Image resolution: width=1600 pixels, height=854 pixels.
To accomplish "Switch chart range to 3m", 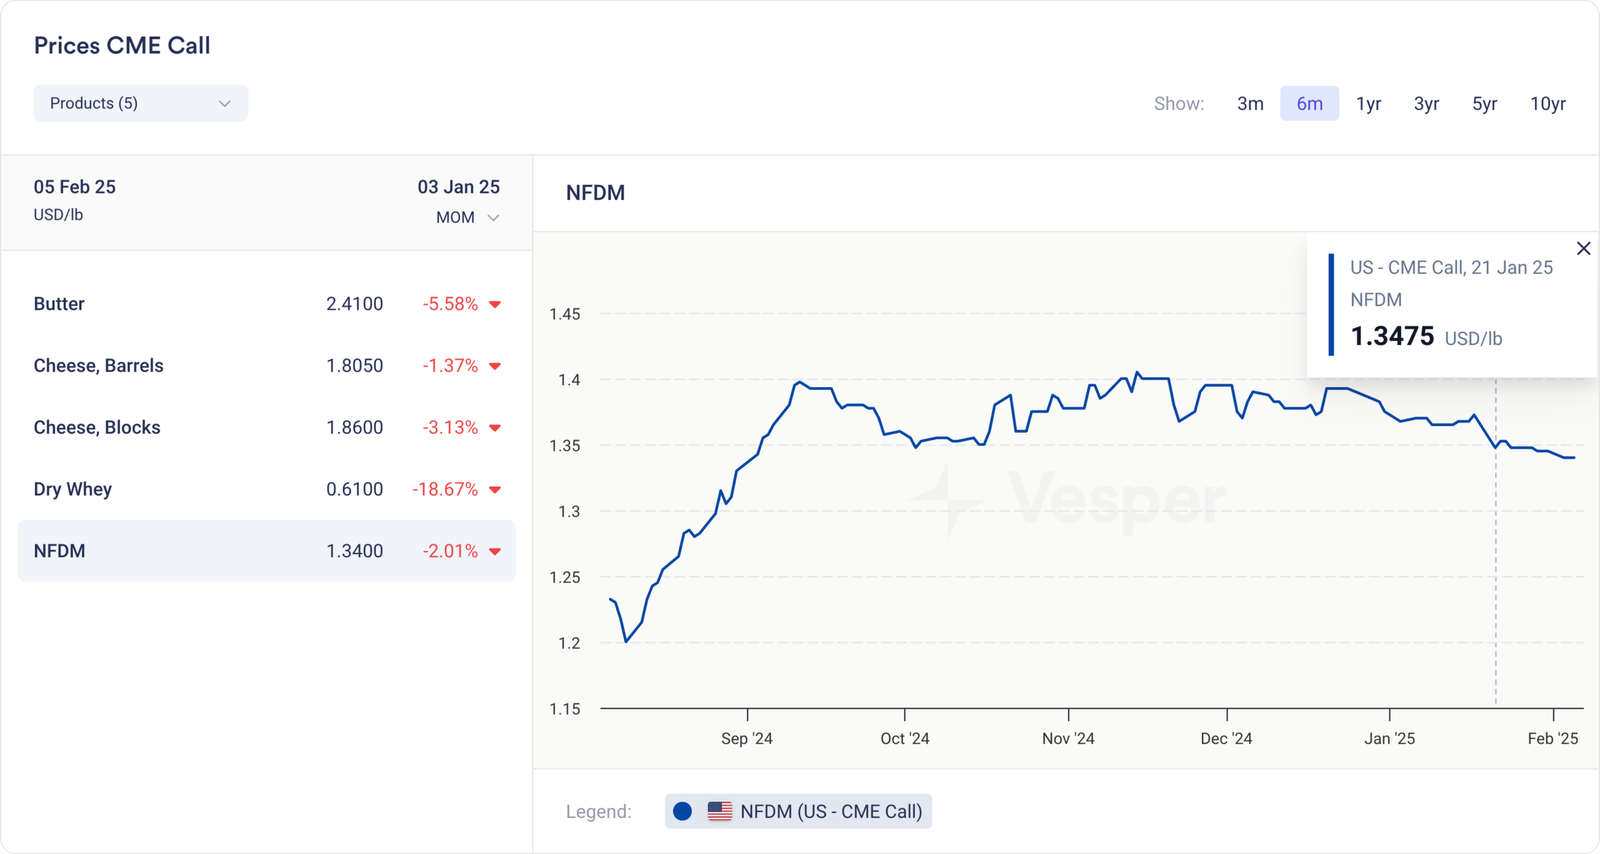I will [x=1250, y=103].
